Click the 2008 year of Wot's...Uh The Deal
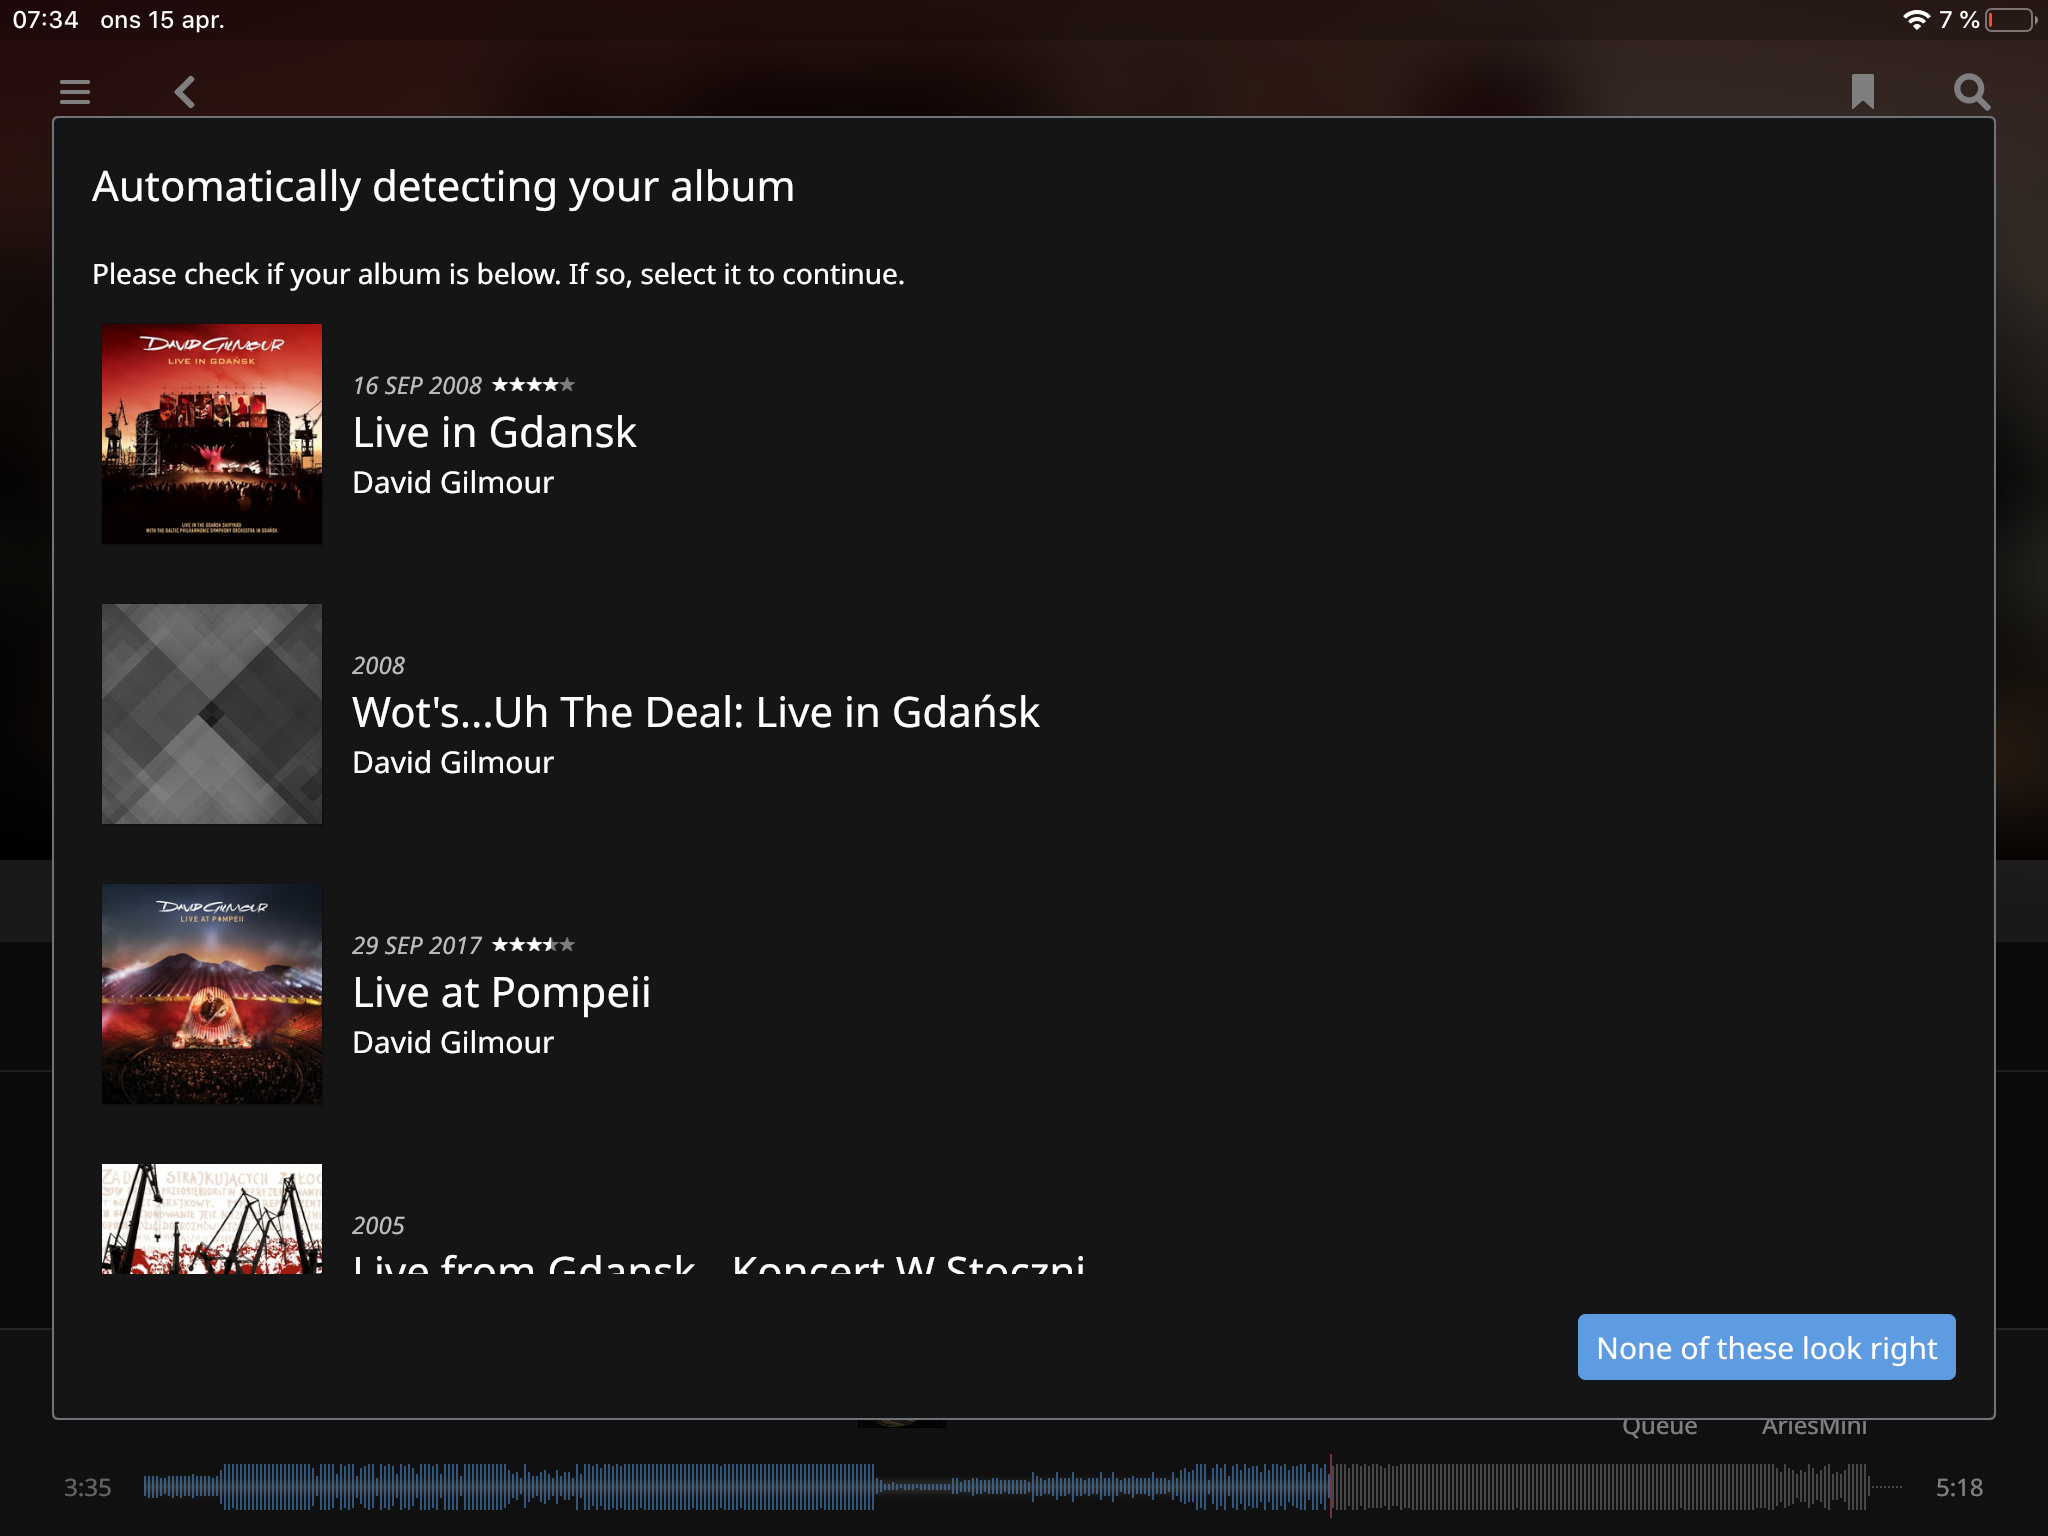This screenshot has width=2048, height=1536. [378, 665]
